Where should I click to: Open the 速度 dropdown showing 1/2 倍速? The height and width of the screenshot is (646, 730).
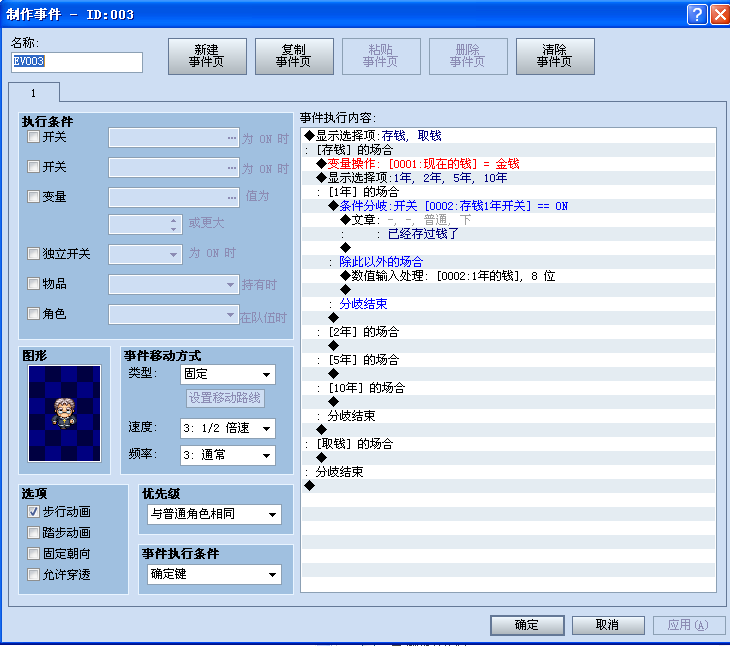coord(228,428)
